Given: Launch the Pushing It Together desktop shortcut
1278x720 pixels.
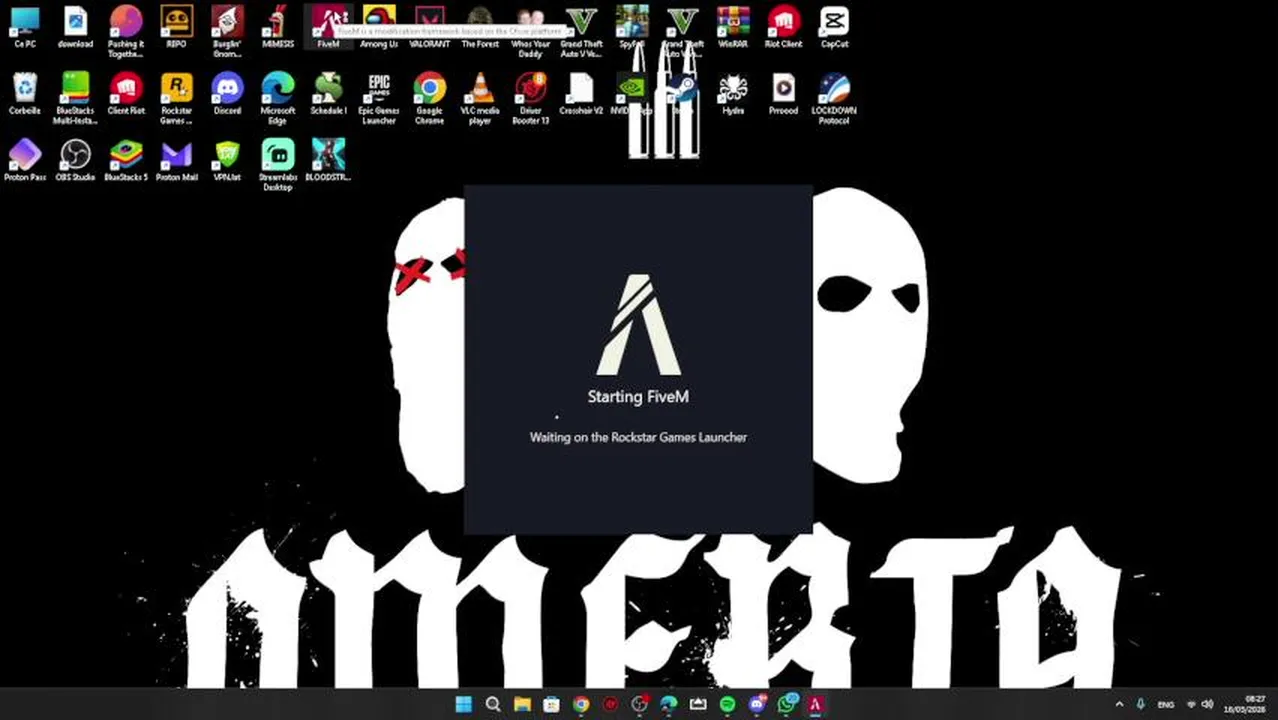Looking at the screenshot, I should pos(126,31).
